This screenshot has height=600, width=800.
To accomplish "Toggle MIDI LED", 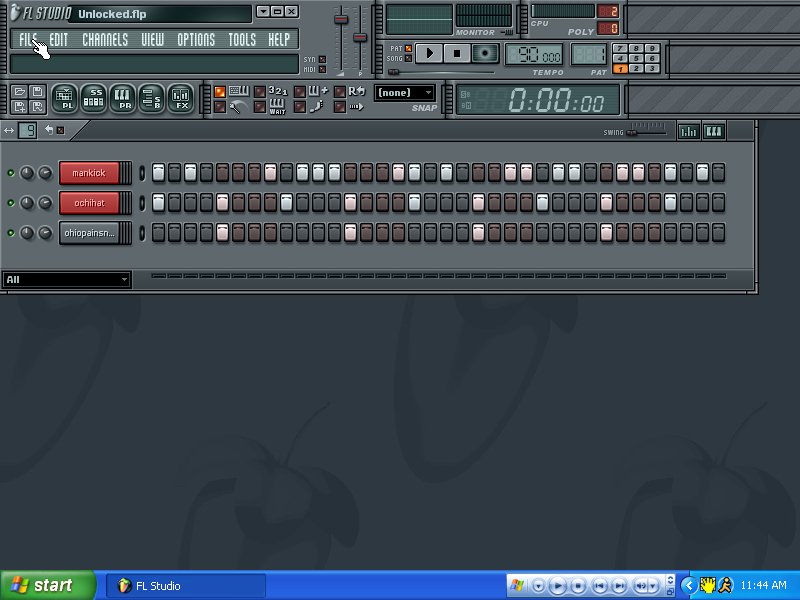I will [x=322, y=69].
